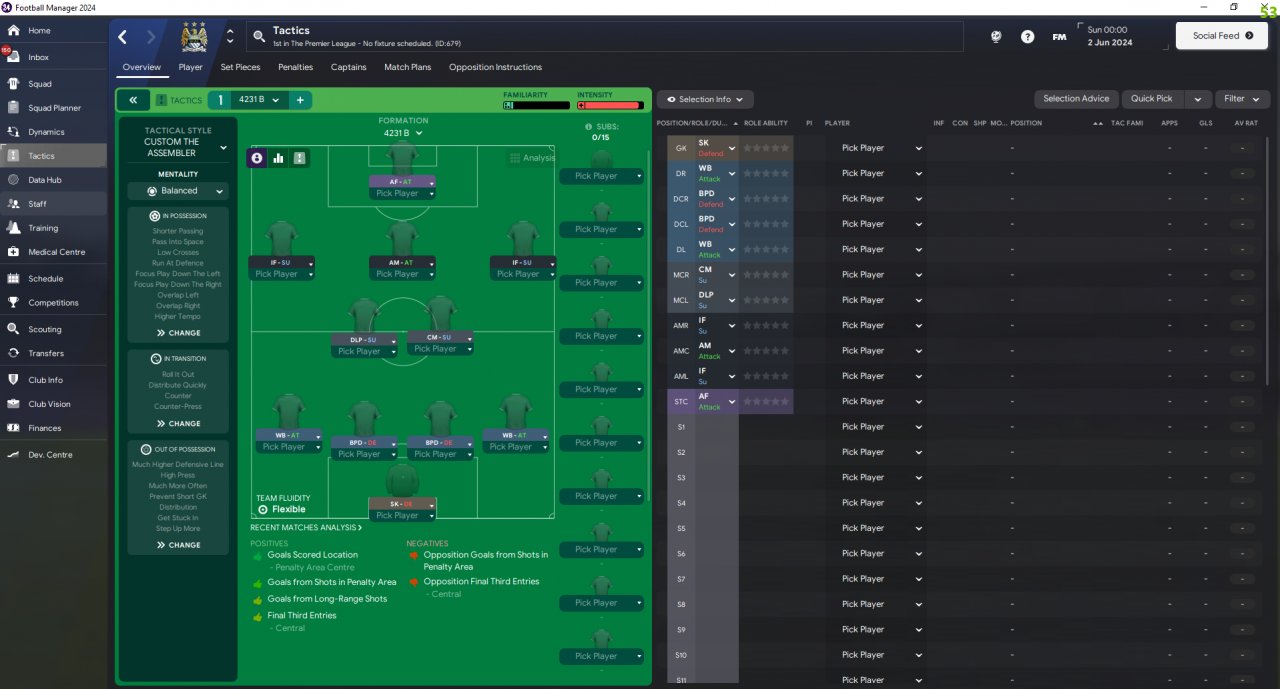1280x689 pixels.
Task: Switch to the Captains tab
Action: pos(348,67)
